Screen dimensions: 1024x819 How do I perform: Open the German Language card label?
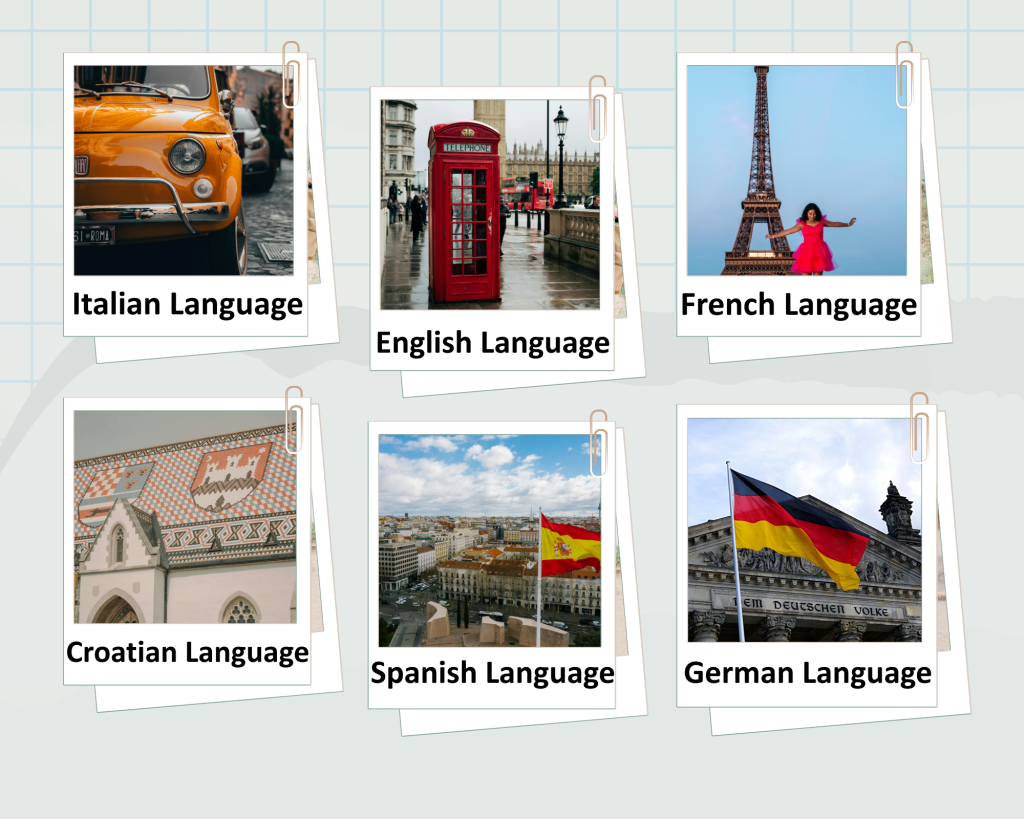[x=807, y=673]
